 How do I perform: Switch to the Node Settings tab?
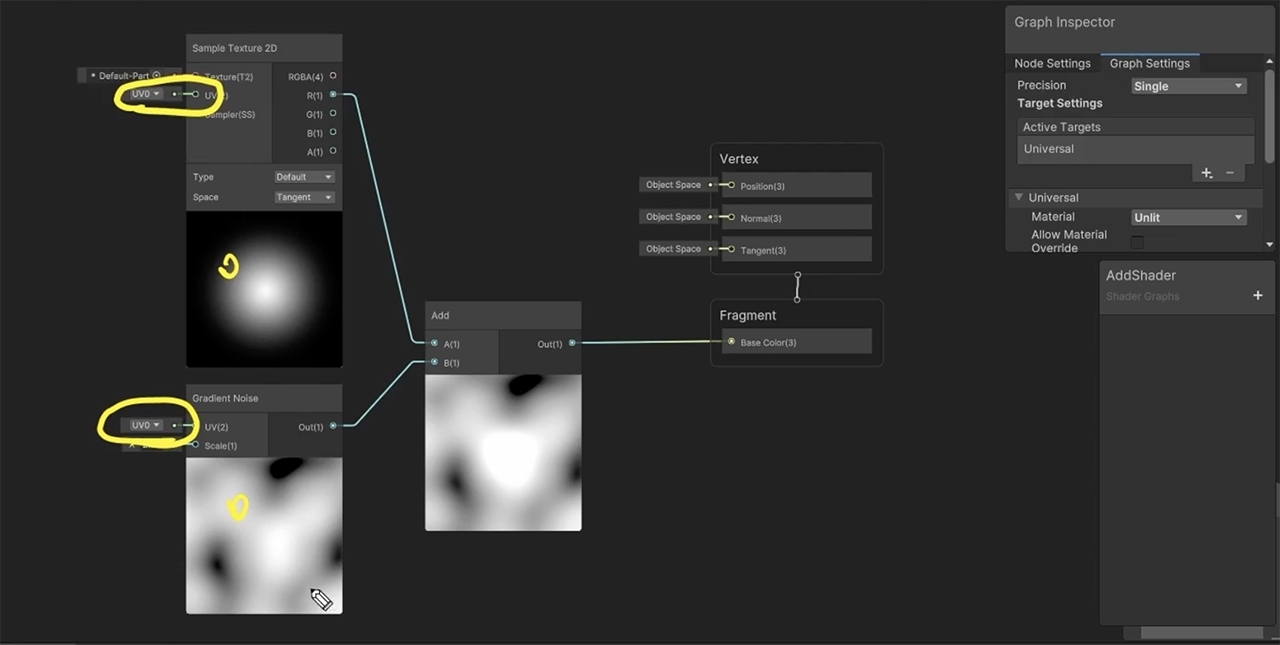[x=1052, y=63]
